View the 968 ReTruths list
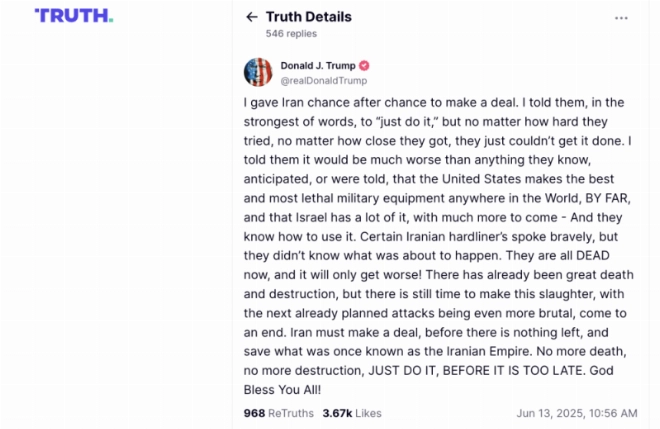660x429 pixels. 279,413
